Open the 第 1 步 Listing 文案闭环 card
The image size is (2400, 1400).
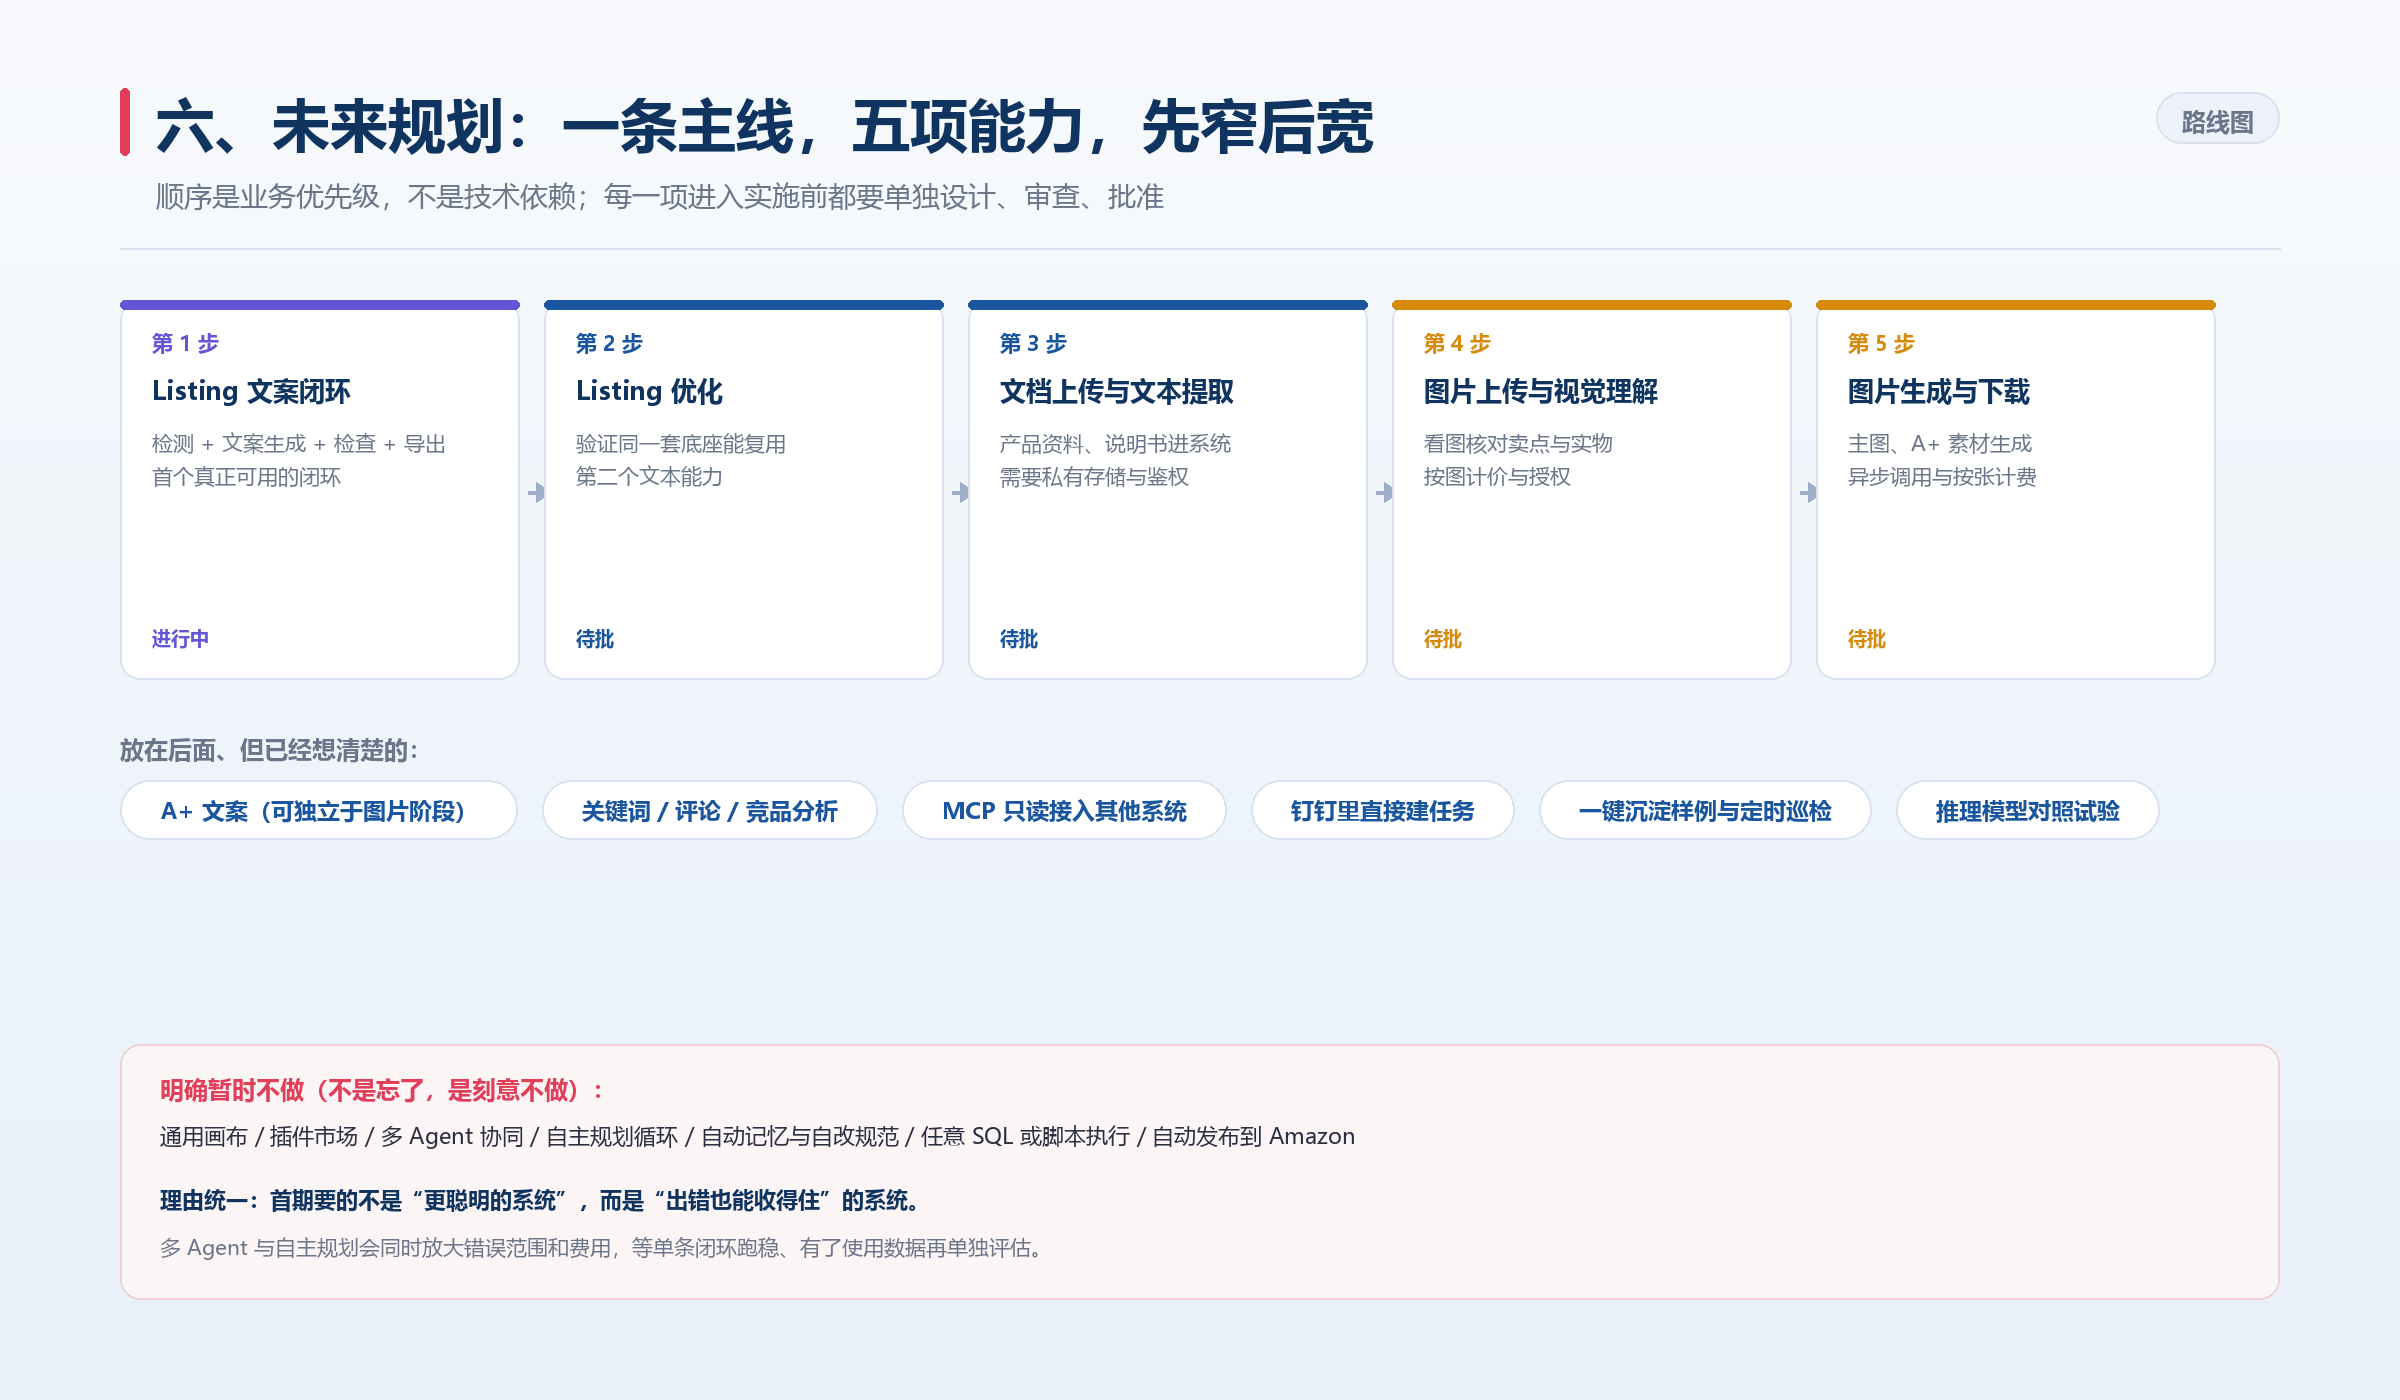point(320,490)
